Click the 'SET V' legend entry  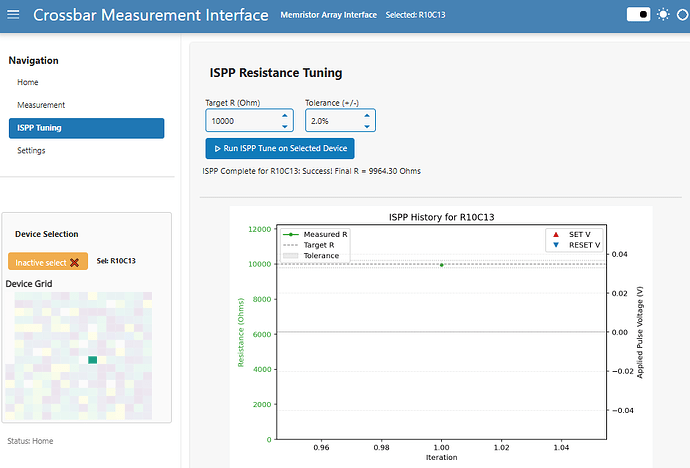coord(572,234)
